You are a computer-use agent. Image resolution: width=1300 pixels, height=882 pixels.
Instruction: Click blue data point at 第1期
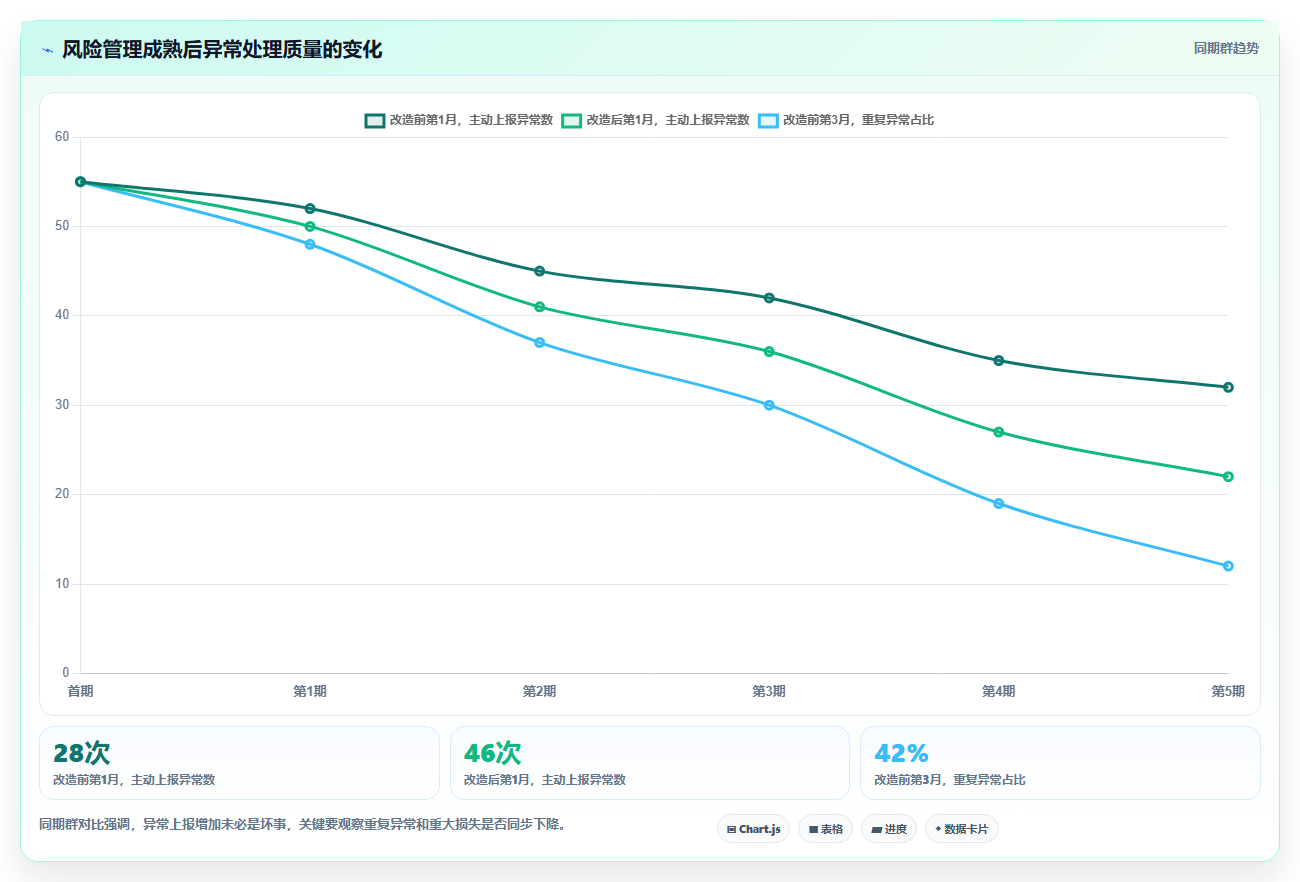click(310, 244)
